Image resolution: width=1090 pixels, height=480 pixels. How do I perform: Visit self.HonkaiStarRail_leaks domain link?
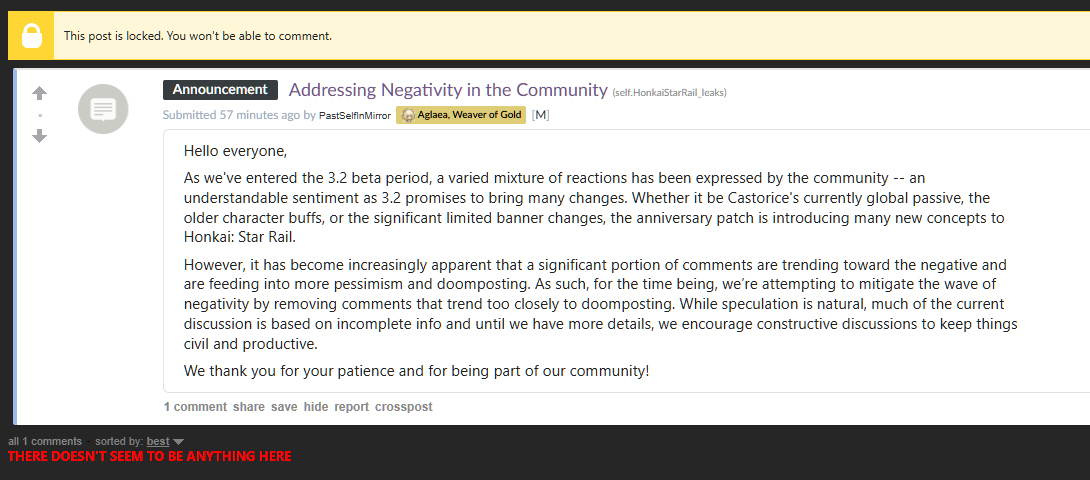click(x=673, y=93)
